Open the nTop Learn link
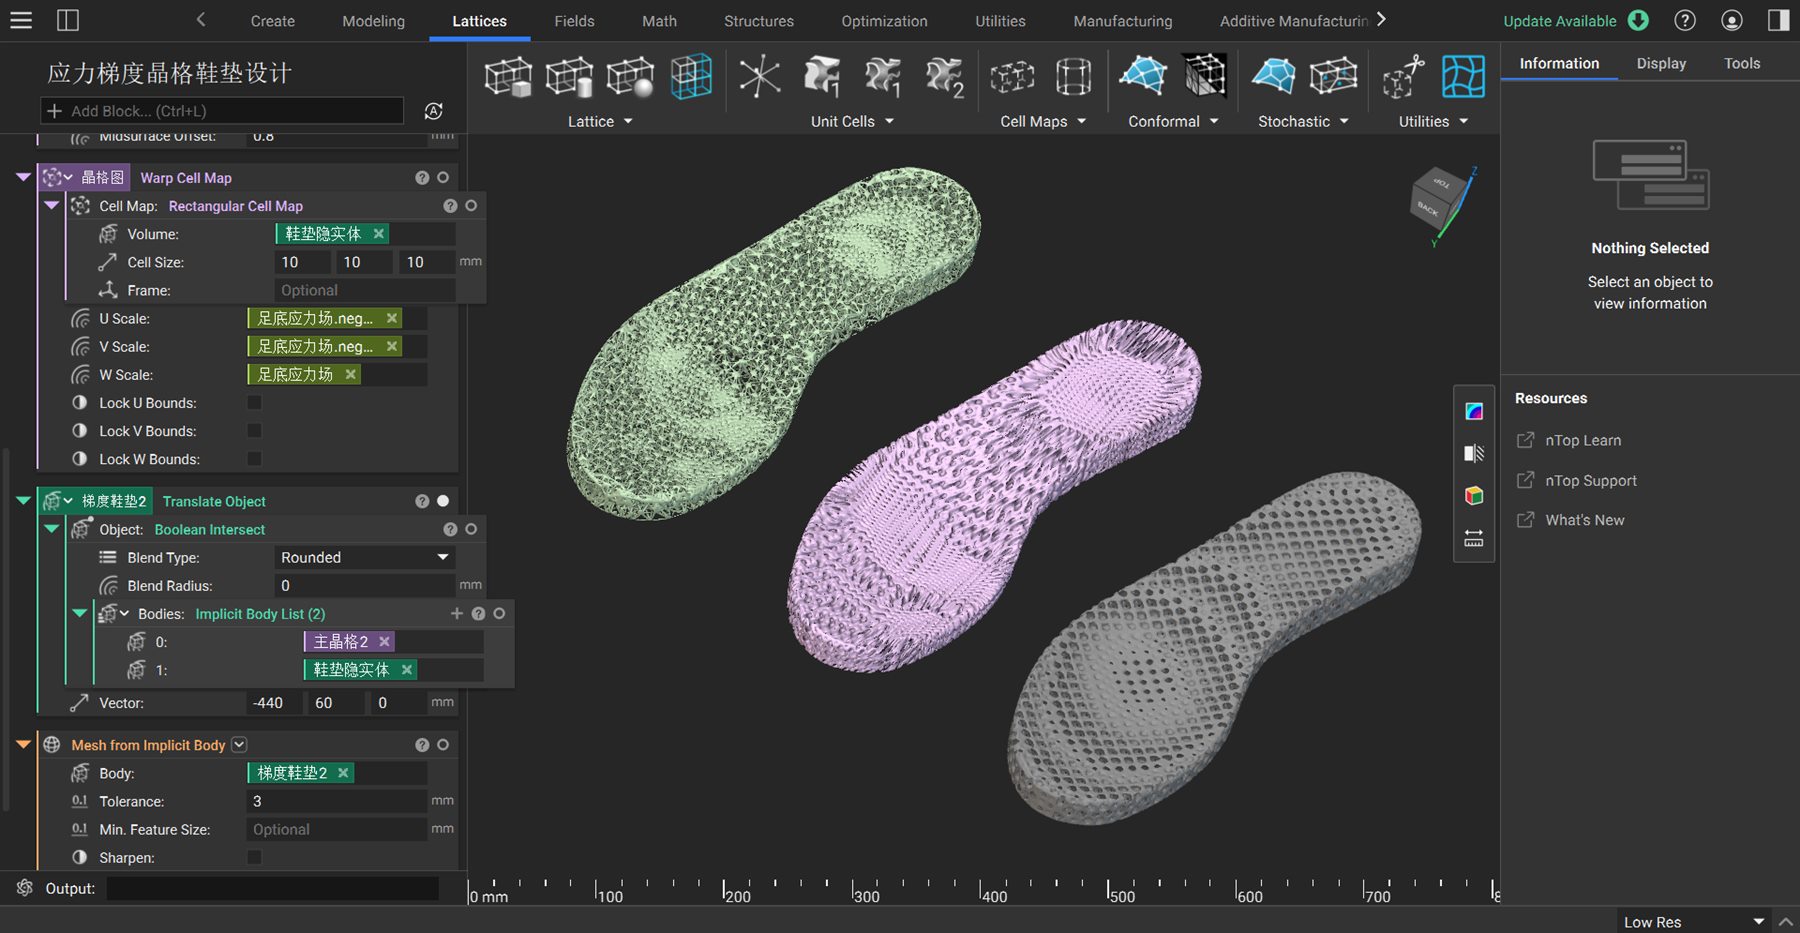This screenshot has height=933, width=1800. [x=1583, y=440]
